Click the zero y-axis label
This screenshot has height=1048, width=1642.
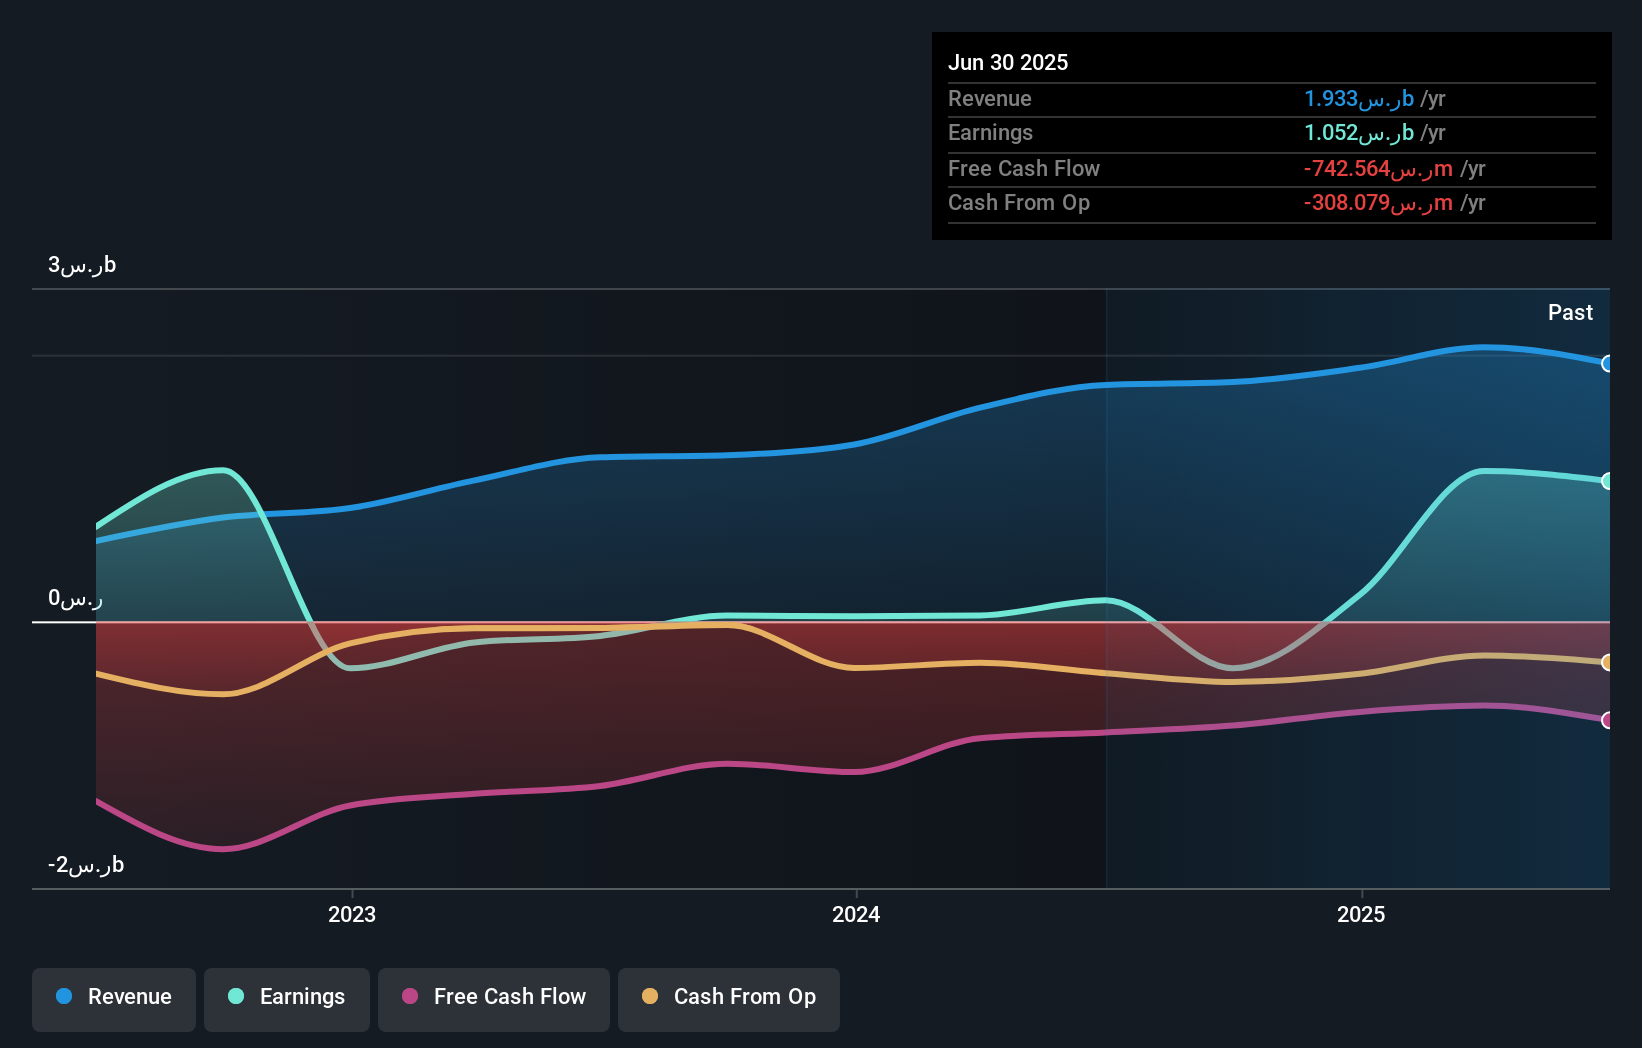(x=76, y=598)
